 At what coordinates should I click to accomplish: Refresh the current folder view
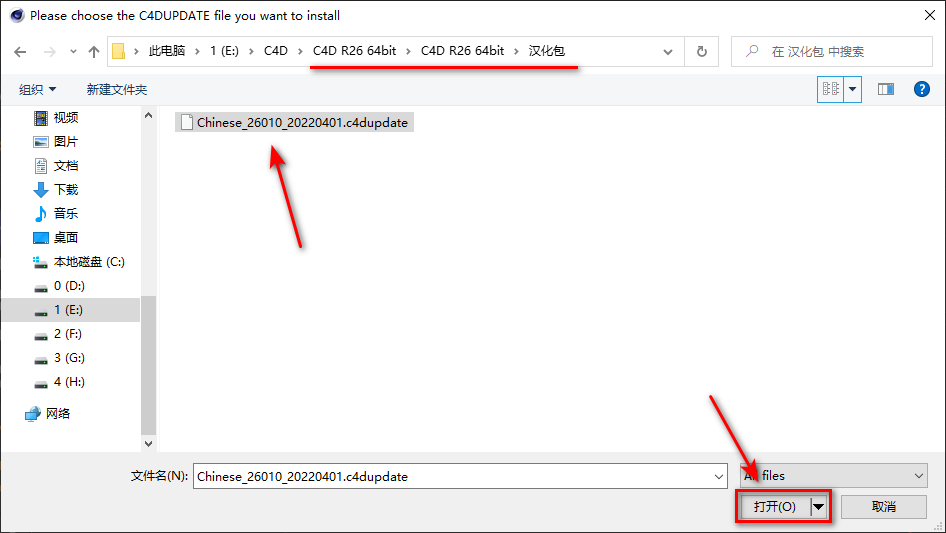pyautogui.click(x=702, y=52)
